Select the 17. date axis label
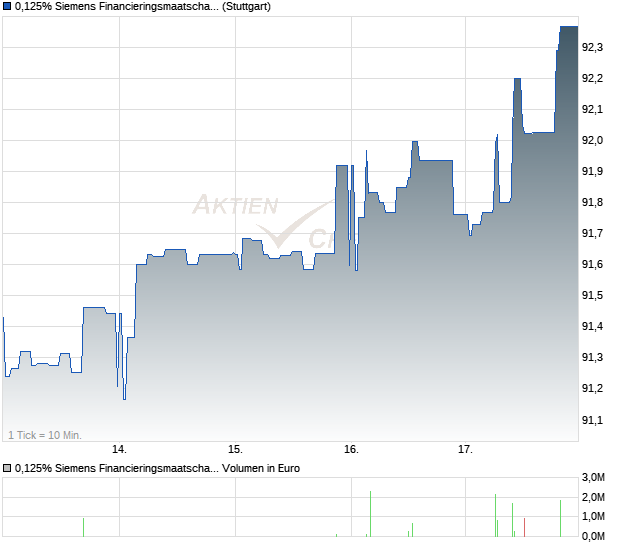The width and height of the screenshot is (620, 546). (465, 450)
